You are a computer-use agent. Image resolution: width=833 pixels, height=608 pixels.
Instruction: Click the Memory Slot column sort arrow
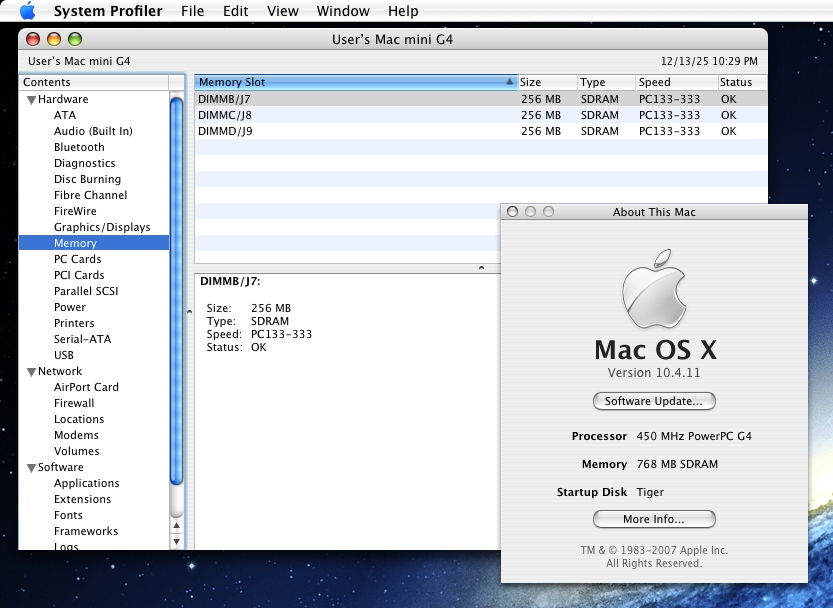510,82
